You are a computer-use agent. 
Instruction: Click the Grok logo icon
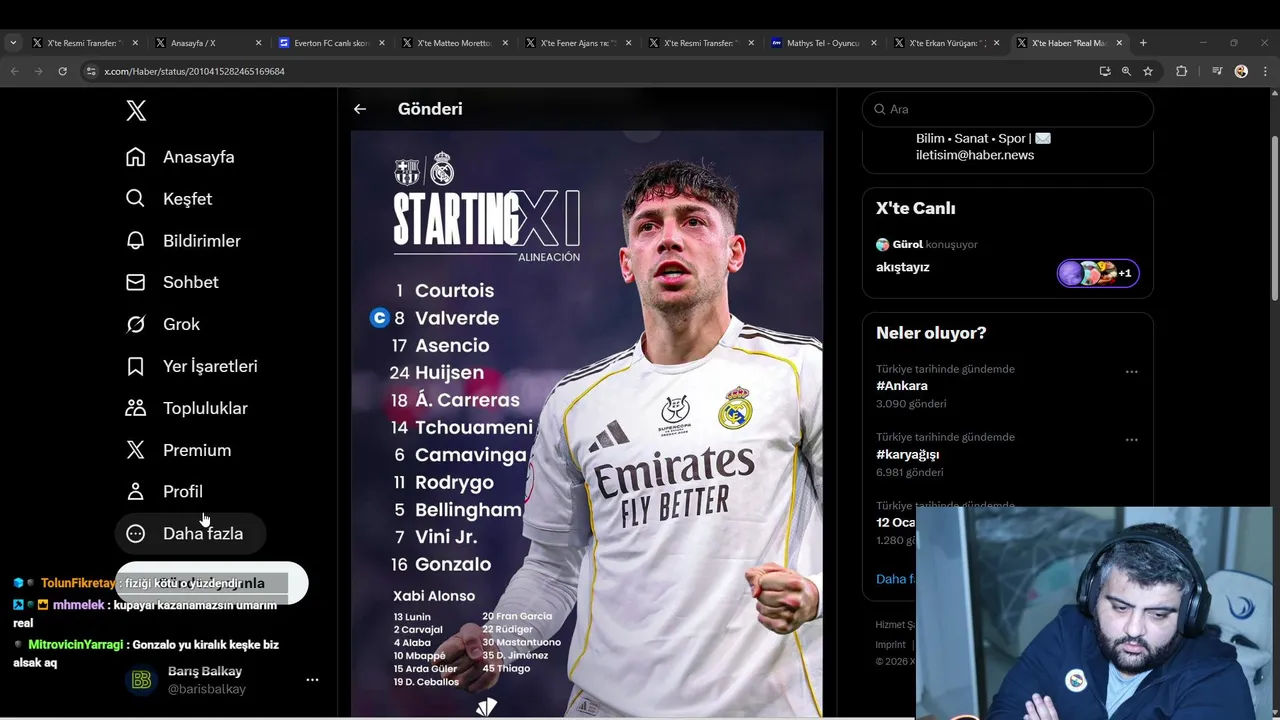click(135, 324)
